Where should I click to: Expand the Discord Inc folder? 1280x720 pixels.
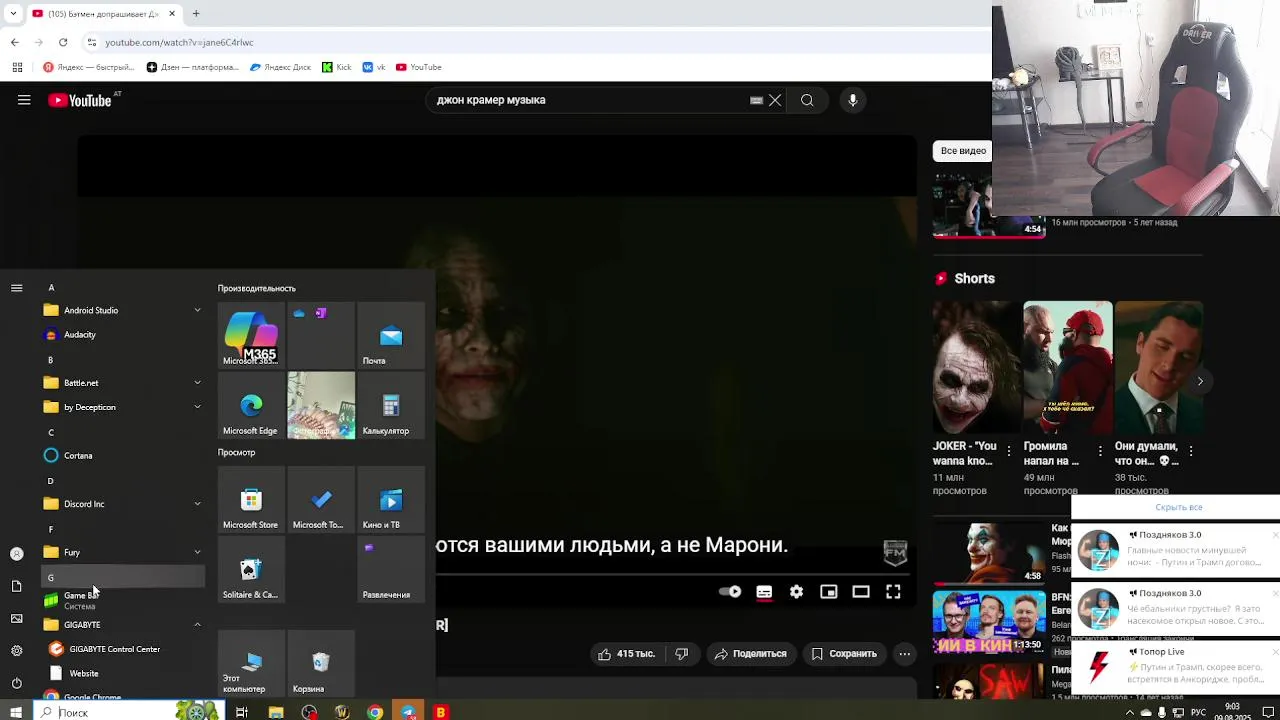tap(123, 504)
